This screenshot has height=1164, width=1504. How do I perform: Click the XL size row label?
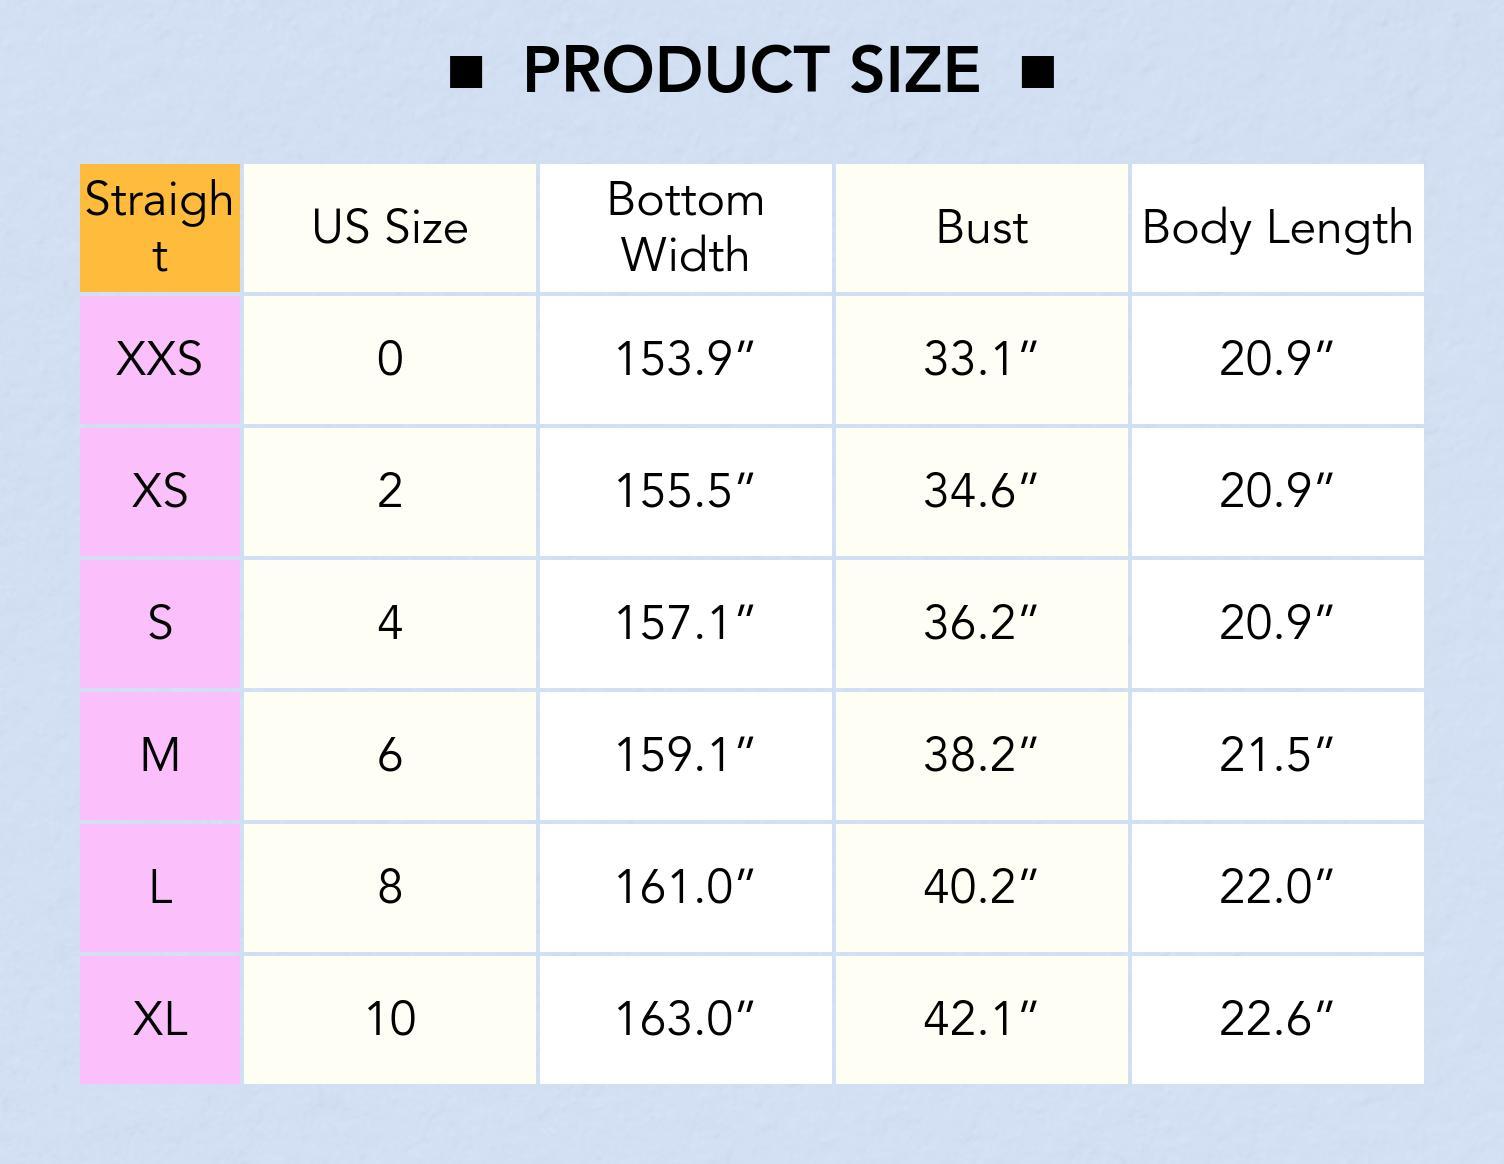(x=160, y=1019)
